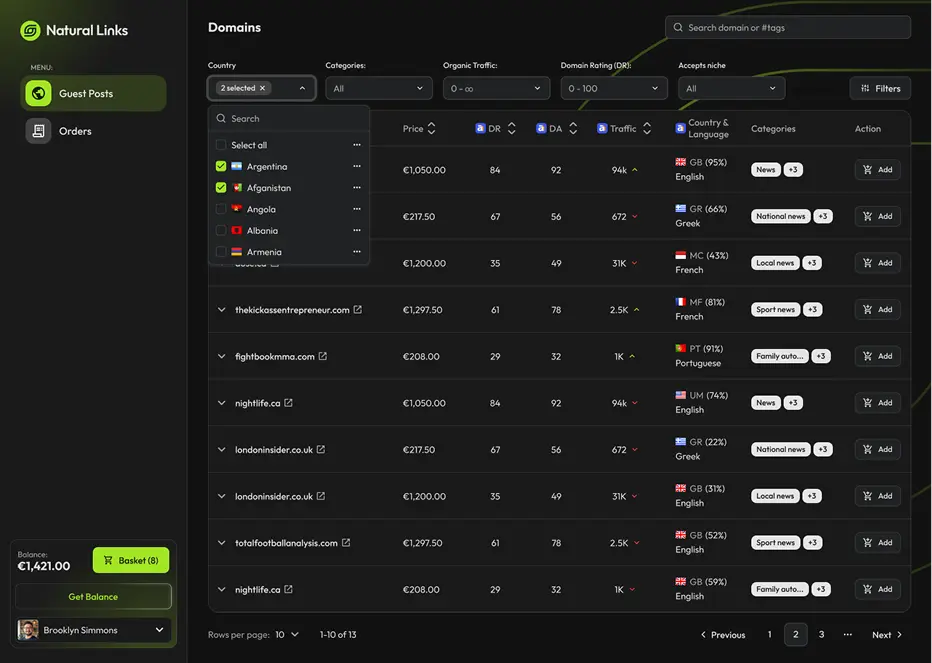Uncheck the Argentina country checkbox
Screen dimensions: 932x663
pos(220,166)
